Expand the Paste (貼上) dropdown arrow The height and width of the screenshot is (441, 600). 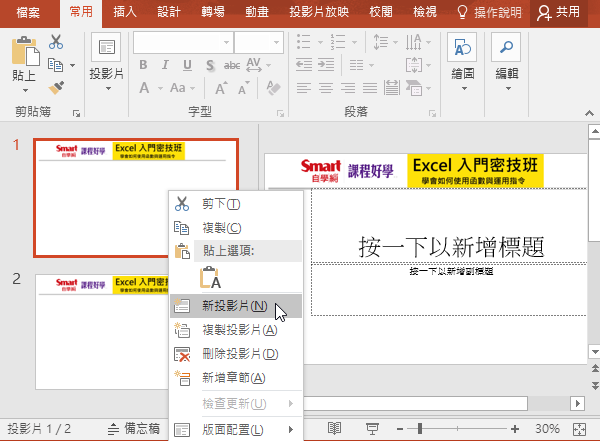25,91
